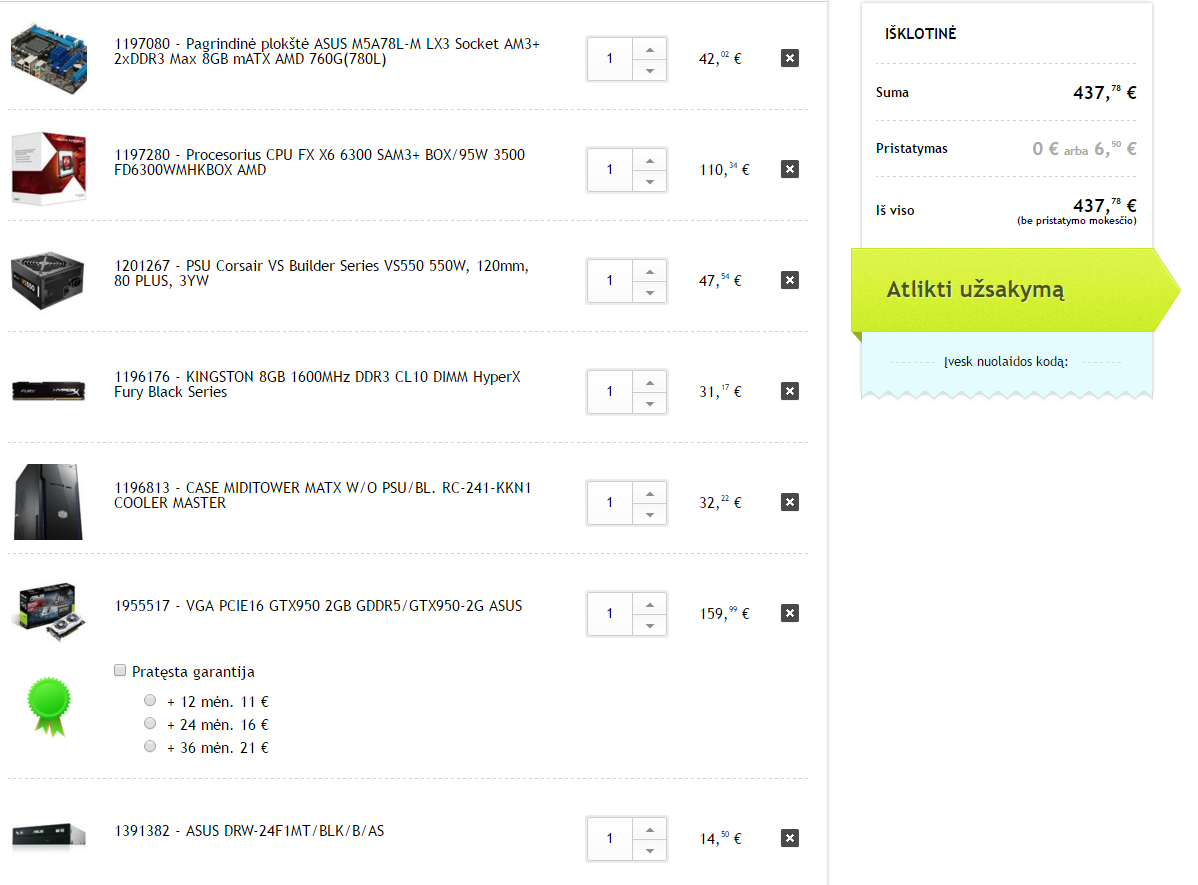Viewport: 1198px width, 885px height.
Task: Click the Cooler Master tower case thumbnail
Action: pyautogui.click(x=48, y=501)
